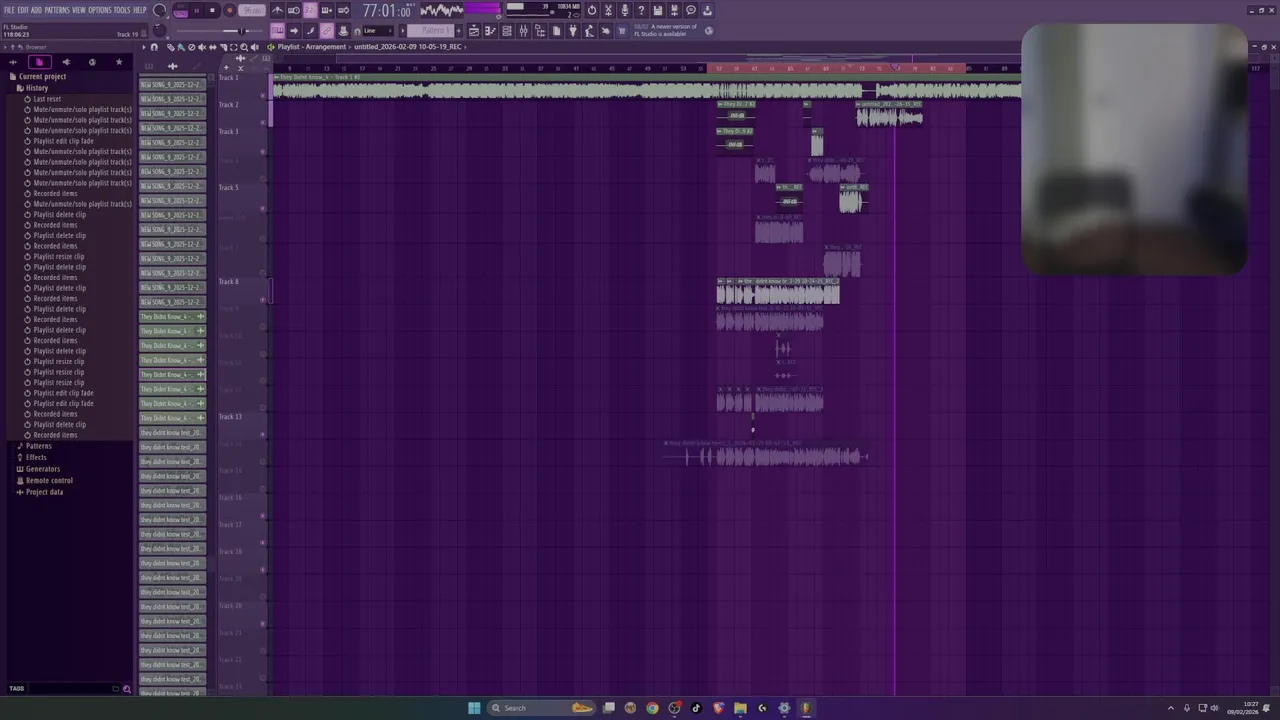Open the HELP menu
This screenshot has height=720, width=1280.
[x=140, y=10]
